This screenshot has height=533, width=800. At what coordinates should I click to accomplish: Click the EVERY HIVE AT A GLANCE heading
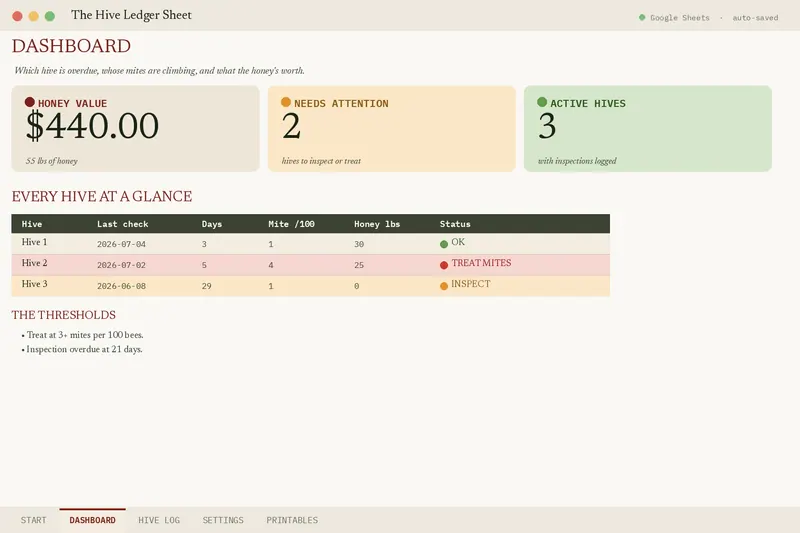point(102,196)
